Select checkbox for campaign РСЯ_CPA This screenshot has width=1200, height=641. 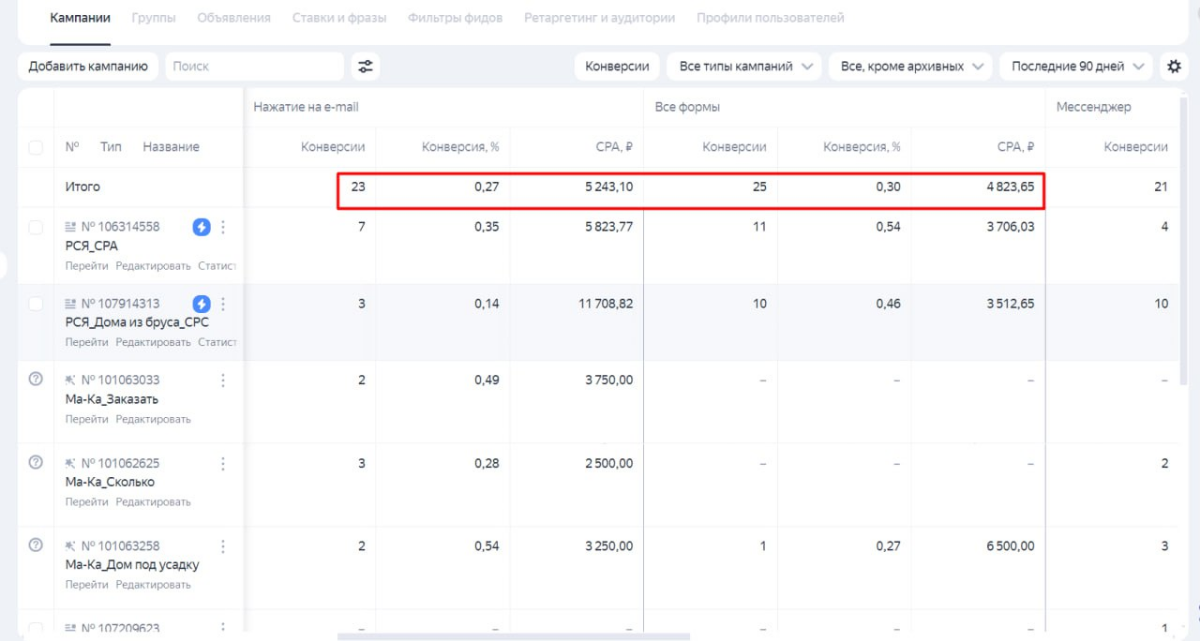(x=36, y=227)
